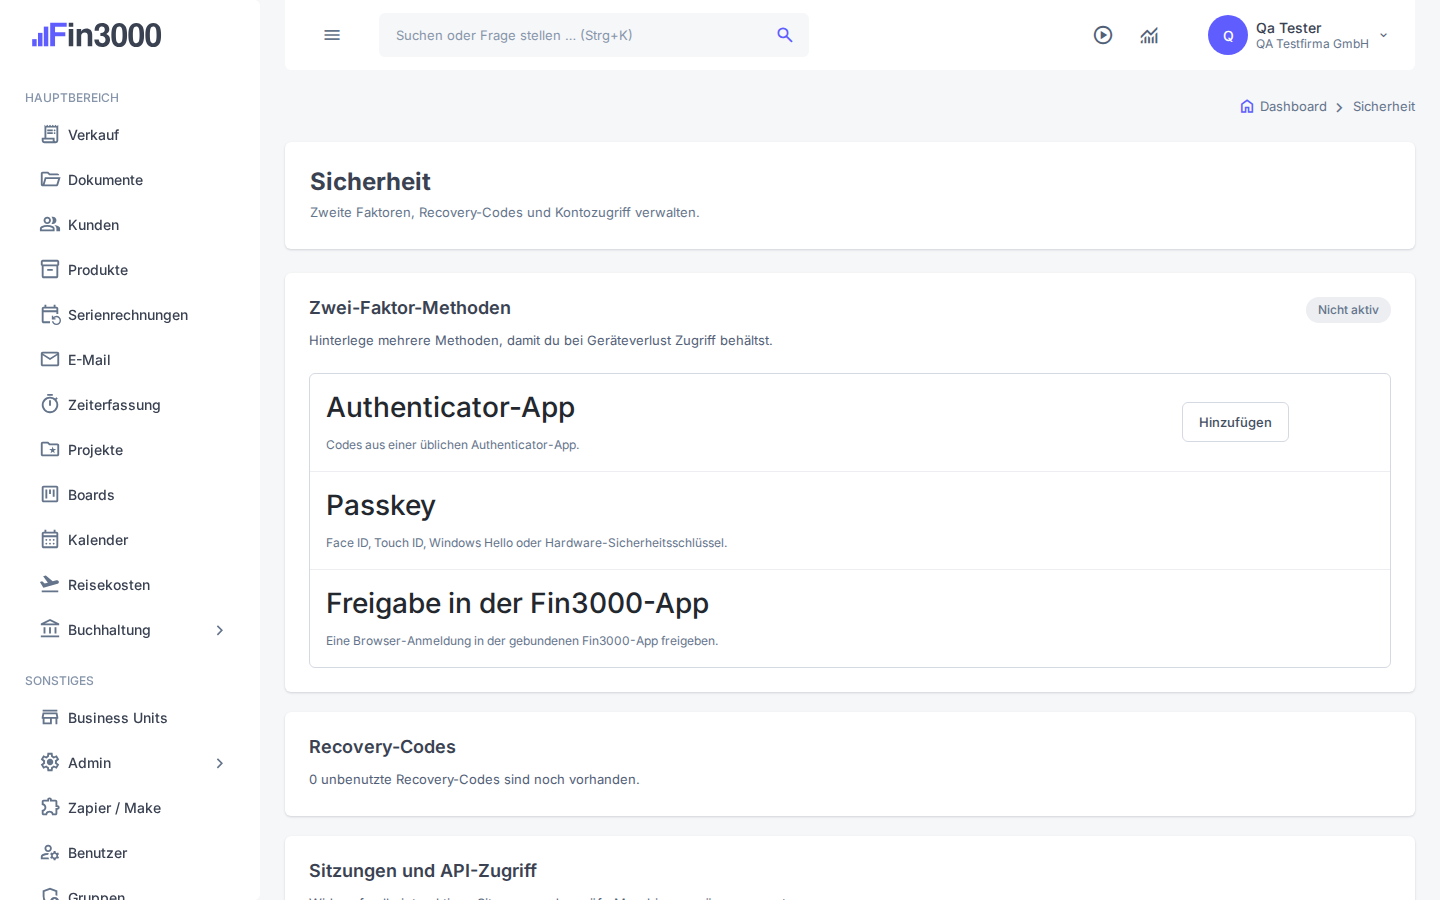The width and height of the screenshot is (1440, 900).
Task: Click the home icon in the breadcrumb
Action: (x=1247, y=106)
